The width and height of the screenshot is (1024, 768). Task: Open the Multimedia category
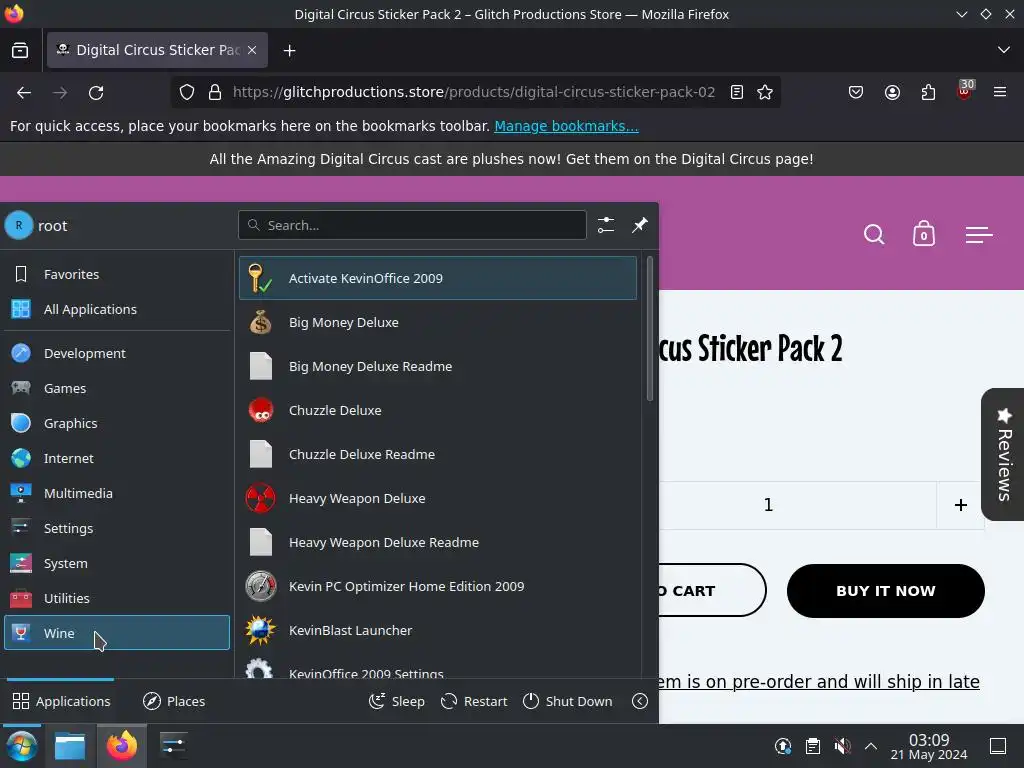click(x=117, y=494)
